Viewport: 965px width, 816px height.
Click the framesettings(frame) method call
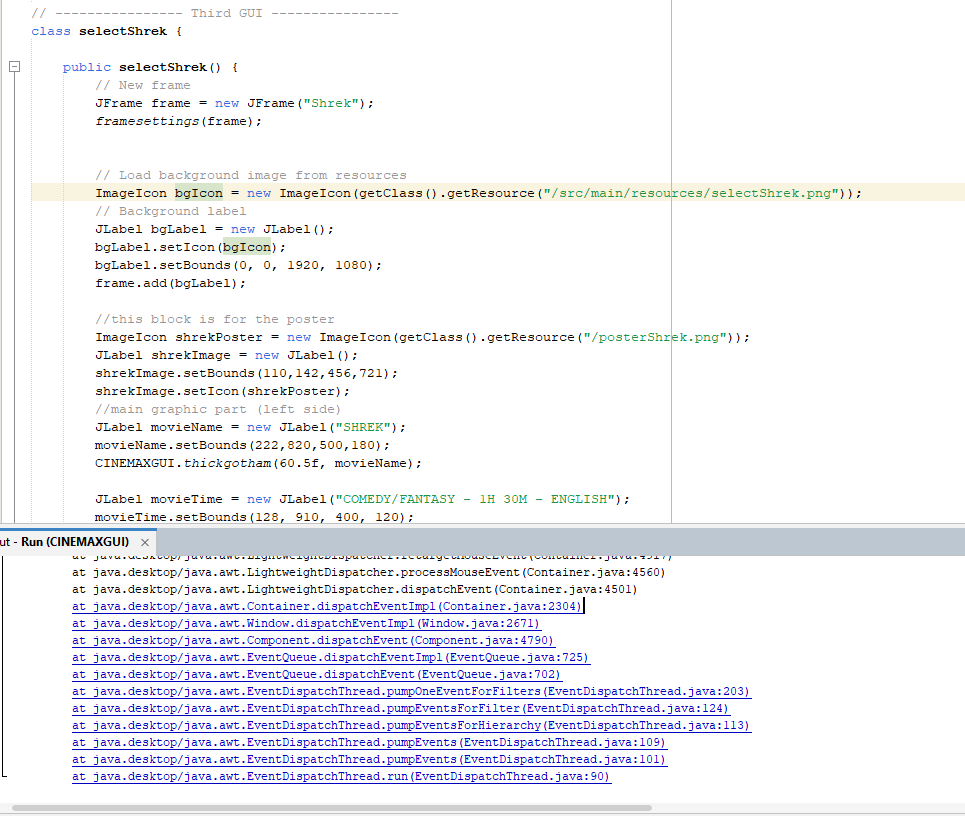tap(178, 121)
